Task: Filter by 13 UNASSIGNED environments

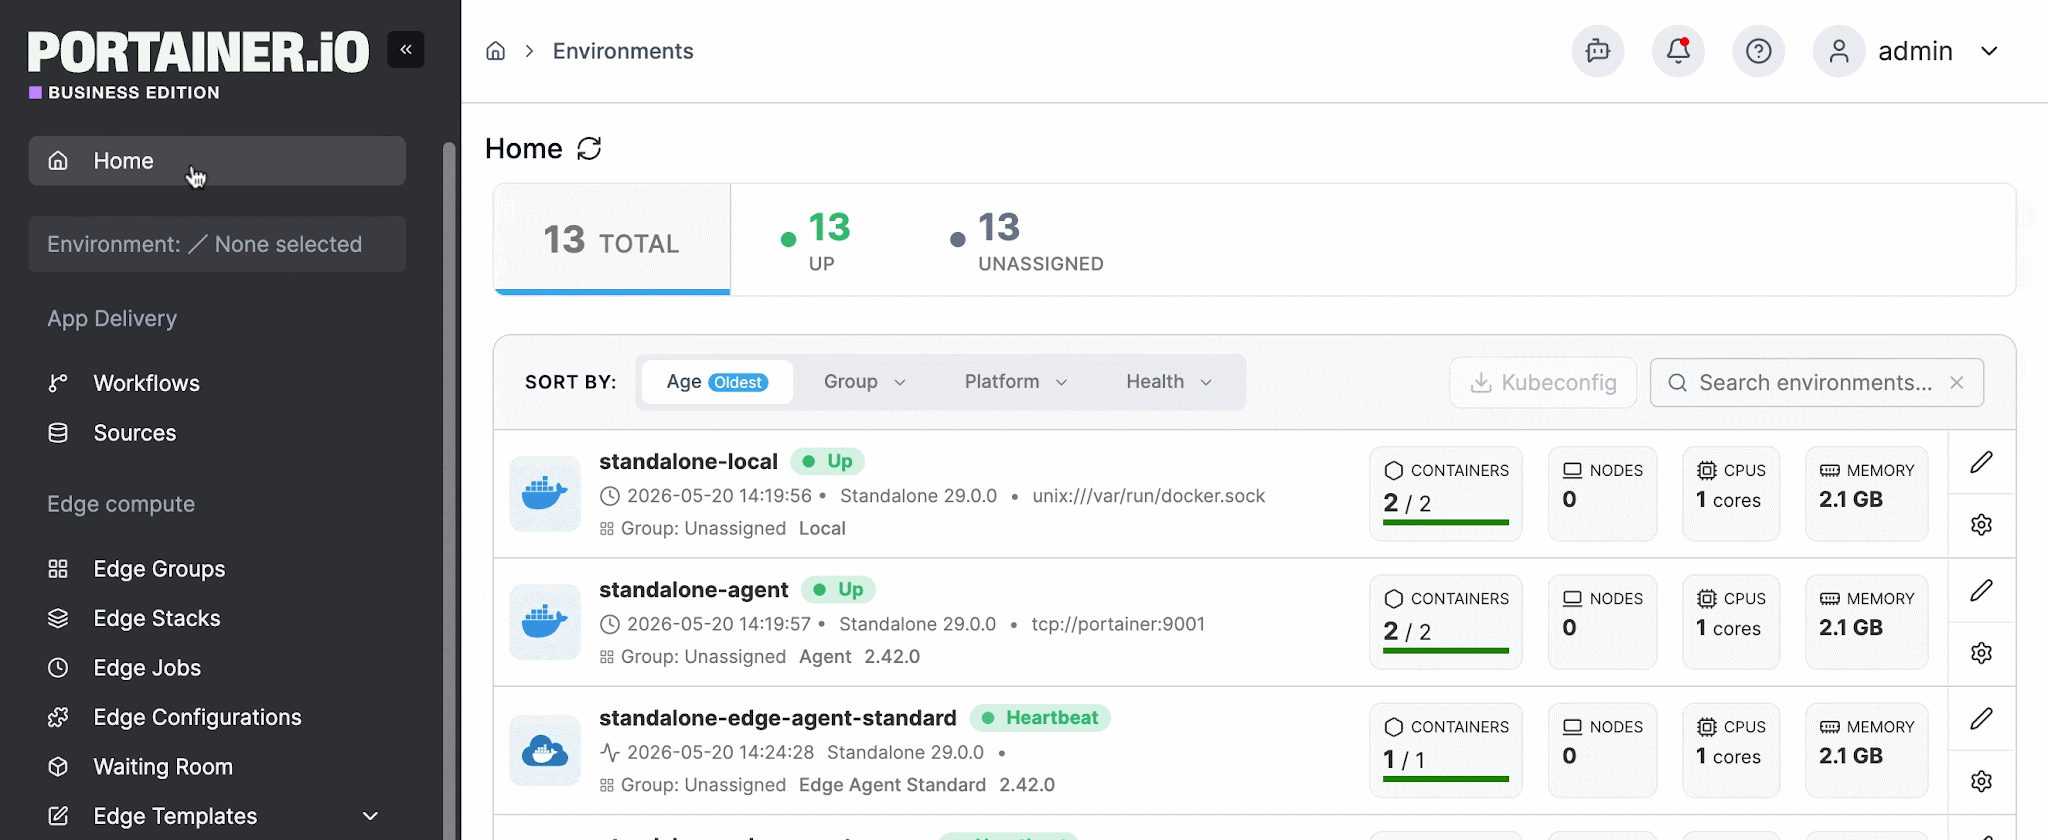Action: pos(1027,240)
